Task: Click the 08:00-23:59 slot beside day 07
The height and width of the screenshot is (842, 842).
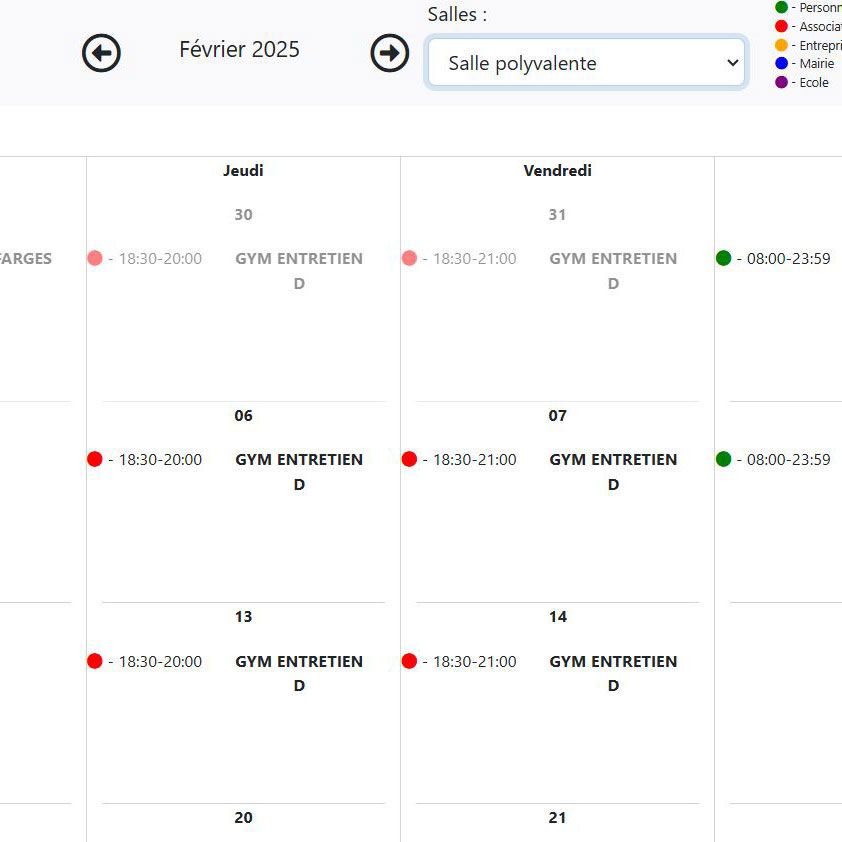Action: (788, 460)
